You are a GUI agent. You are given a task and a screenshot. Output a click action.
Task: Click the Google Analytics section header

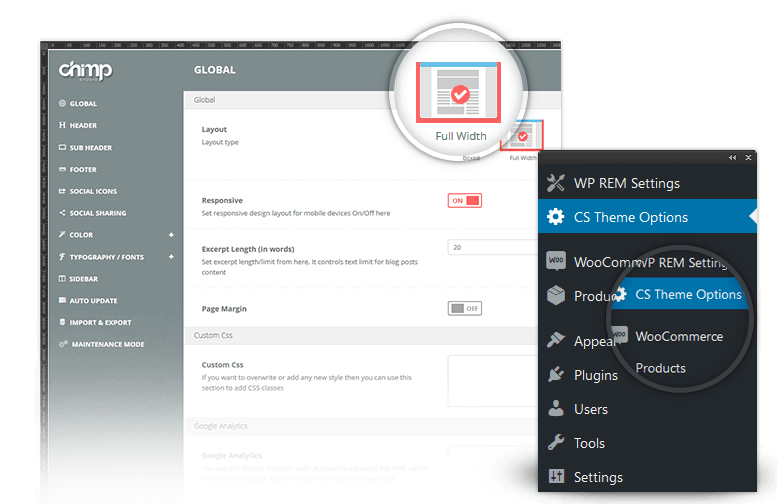(x=361, y=426)
